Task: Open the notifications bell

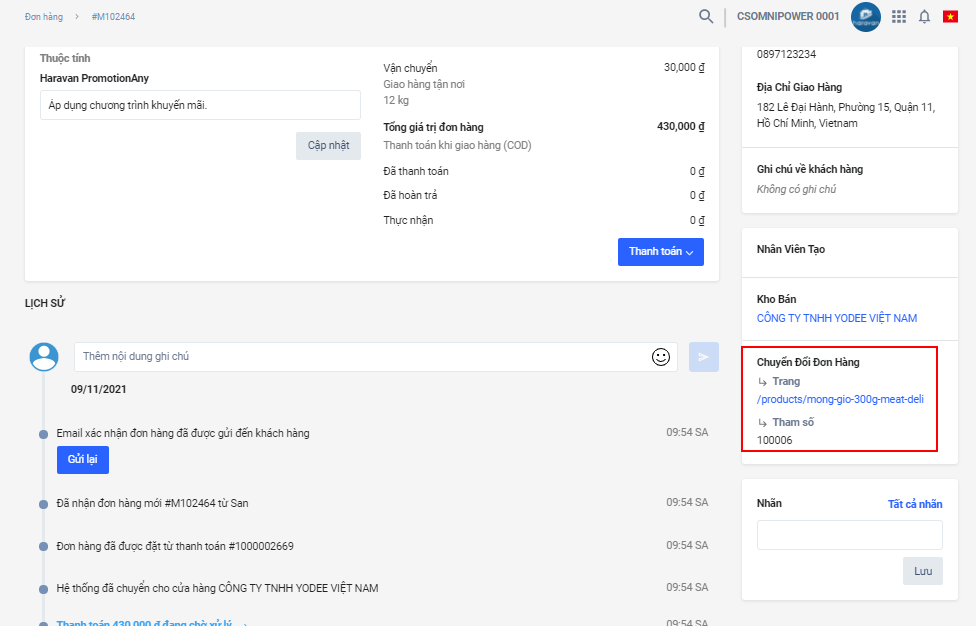Action: (924, 16)
